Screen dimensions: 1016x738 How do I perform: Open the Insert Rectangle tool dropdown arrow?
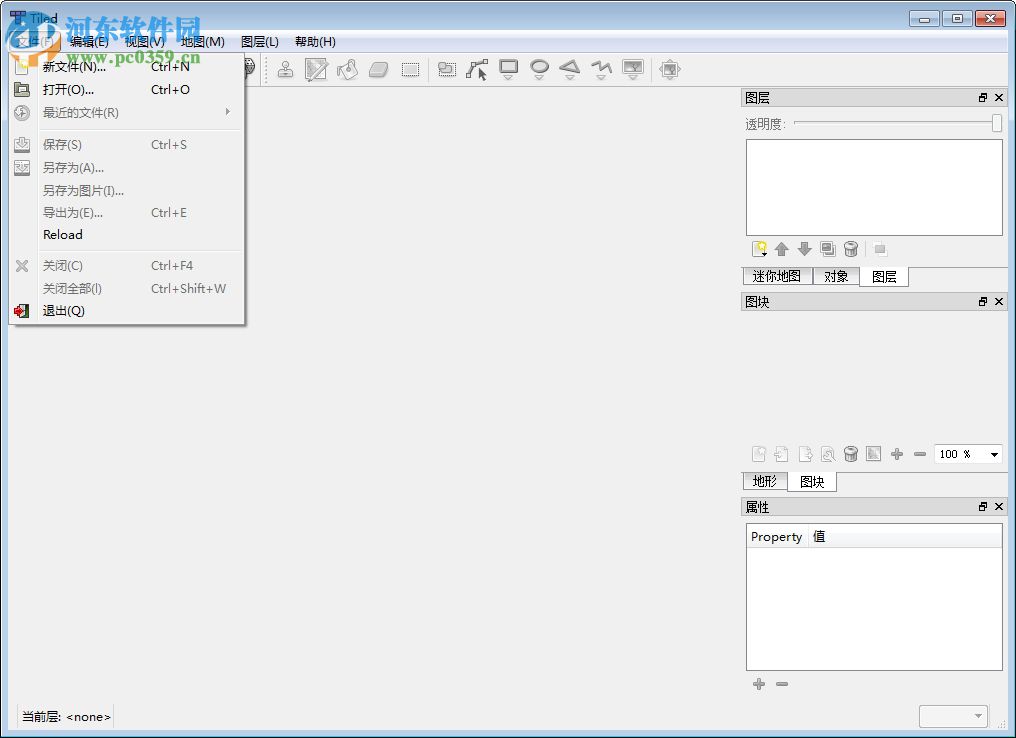(508, 78)
